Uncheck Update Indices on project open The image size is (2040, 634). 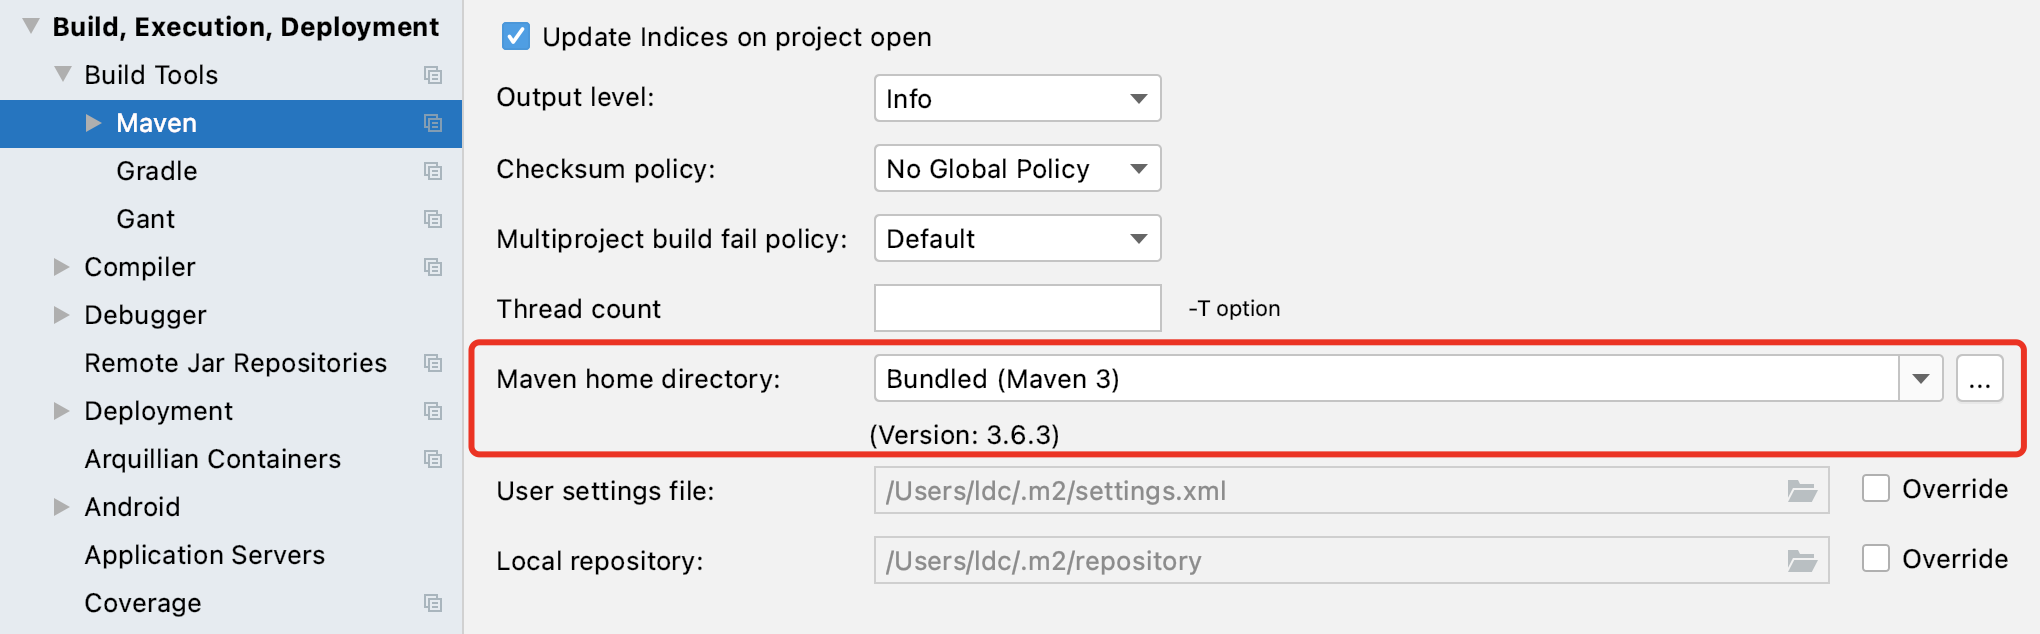[516, 37]
